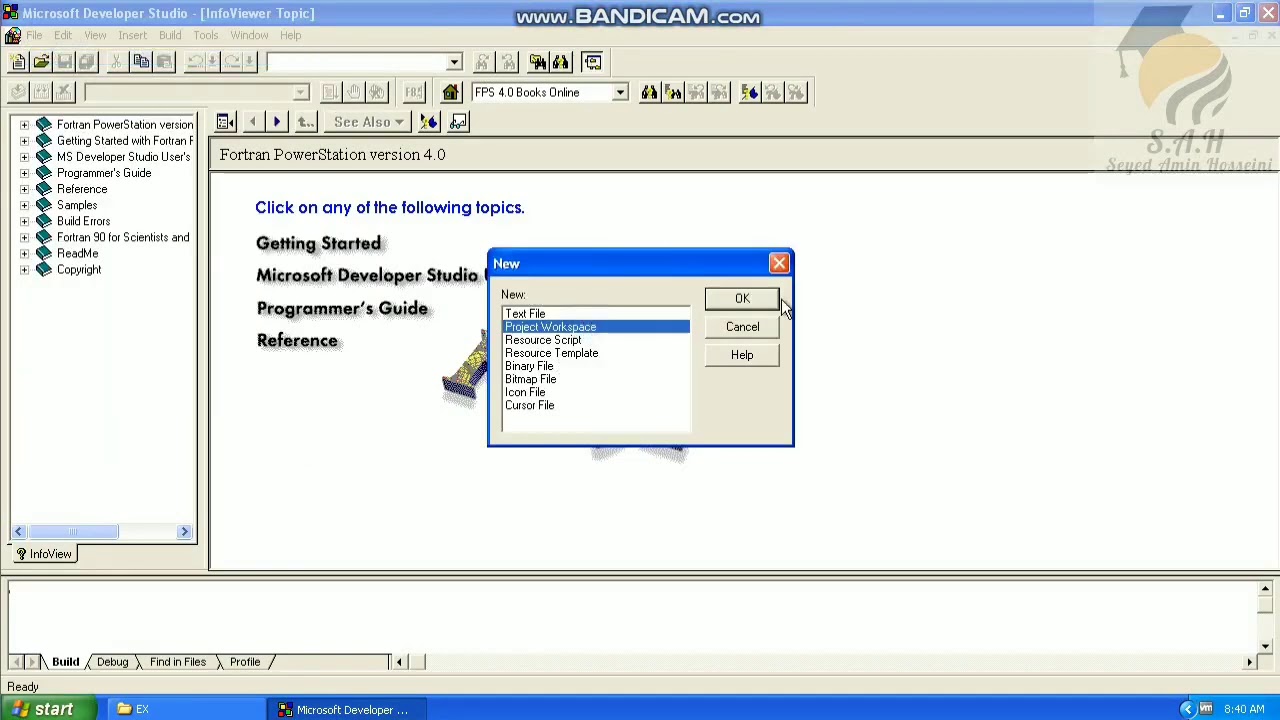Open the project configuration combo dropdown arrow
The height and width of the screenshot is (720, 1280).
(x=300, y=92)
